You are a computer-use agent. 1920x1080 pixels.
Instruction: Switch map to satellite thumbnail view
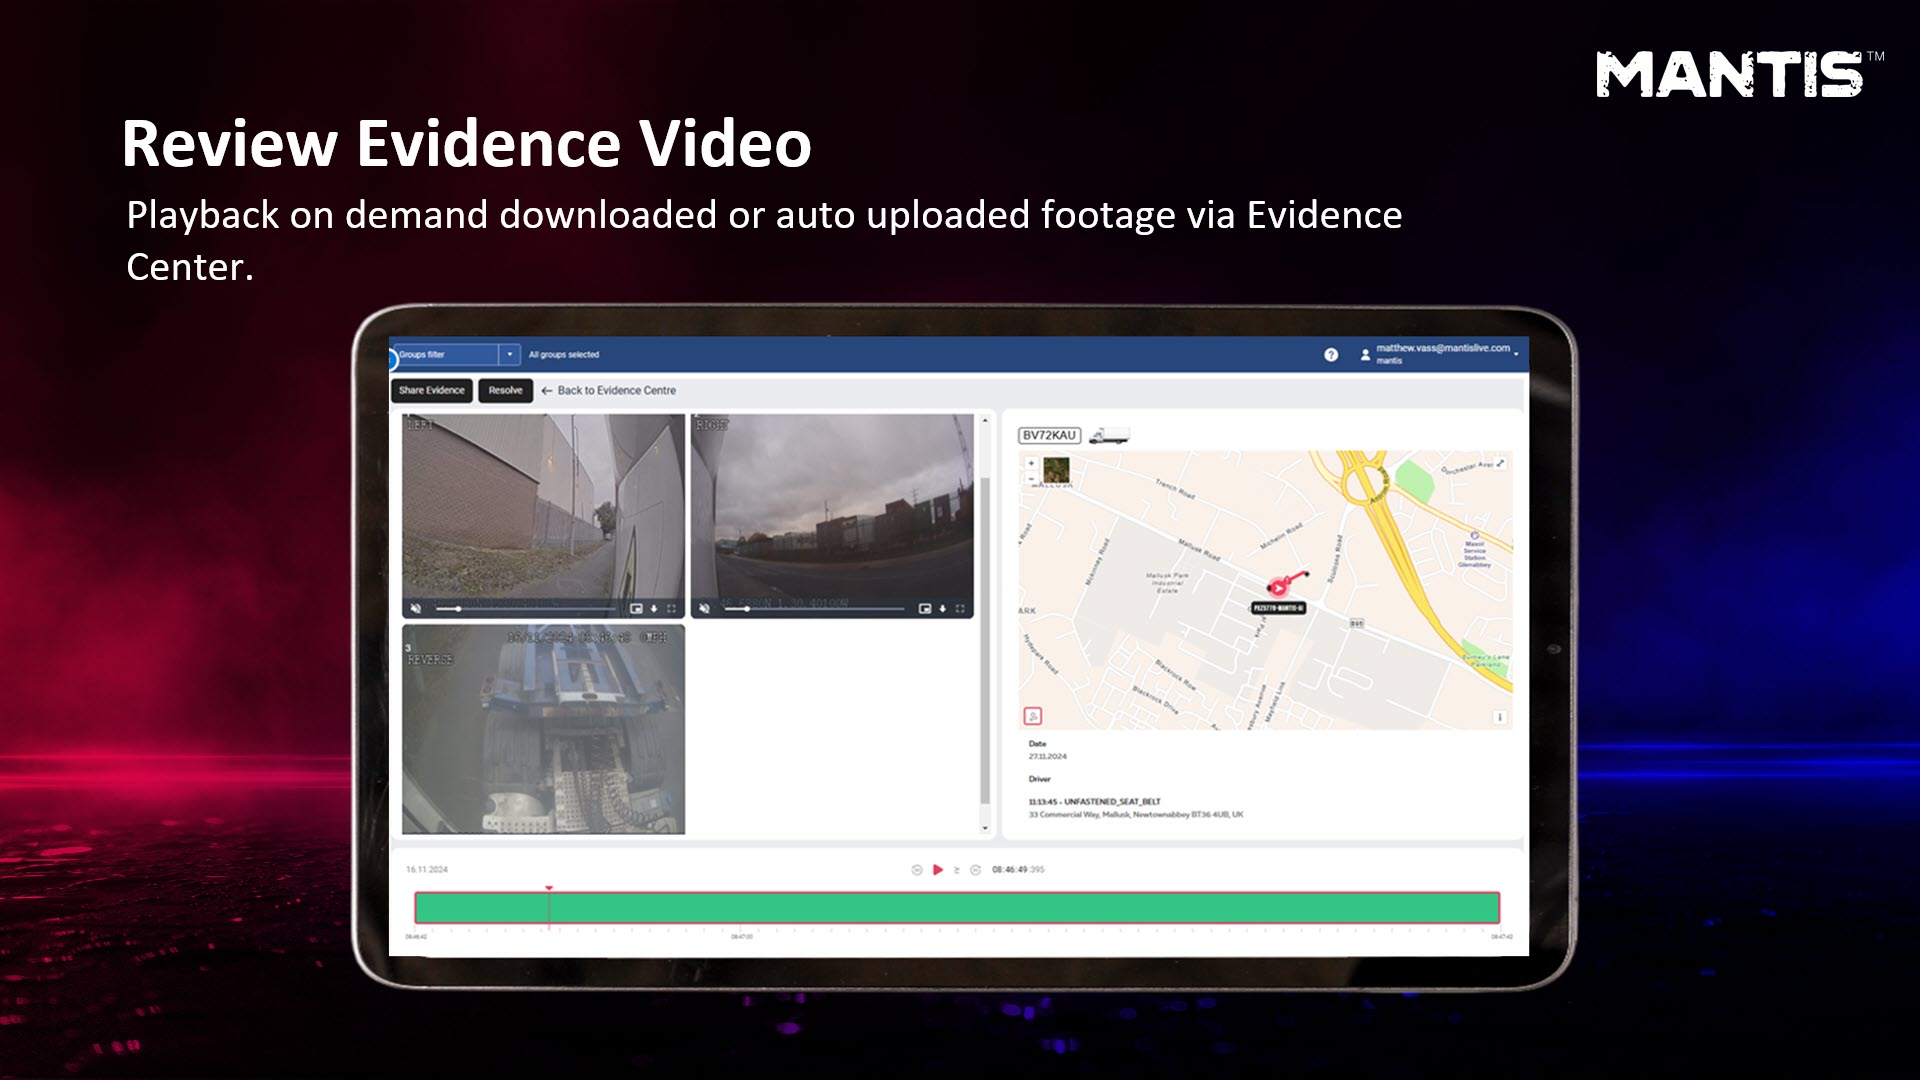click(x=1056, y=469)
